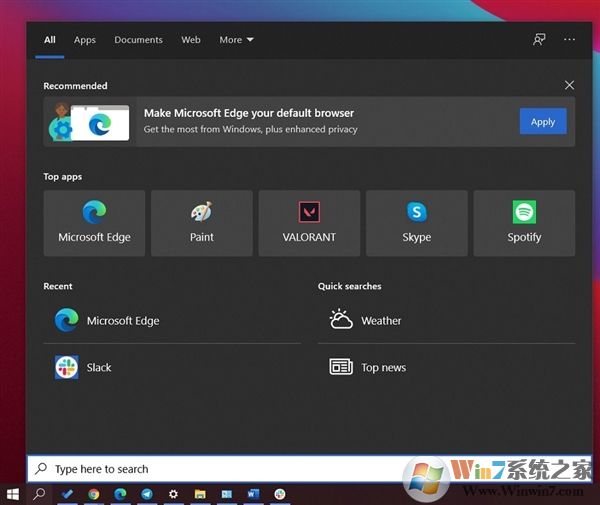
Task: Open Spotify from Top apps
Action: click(x=524, y=223)
